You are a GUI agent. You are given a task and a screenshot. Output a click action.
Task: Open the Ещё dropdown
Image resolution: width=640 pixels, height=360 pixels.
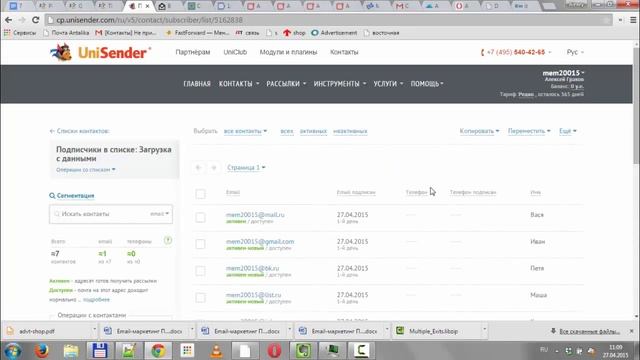click(x=568, y=131)
